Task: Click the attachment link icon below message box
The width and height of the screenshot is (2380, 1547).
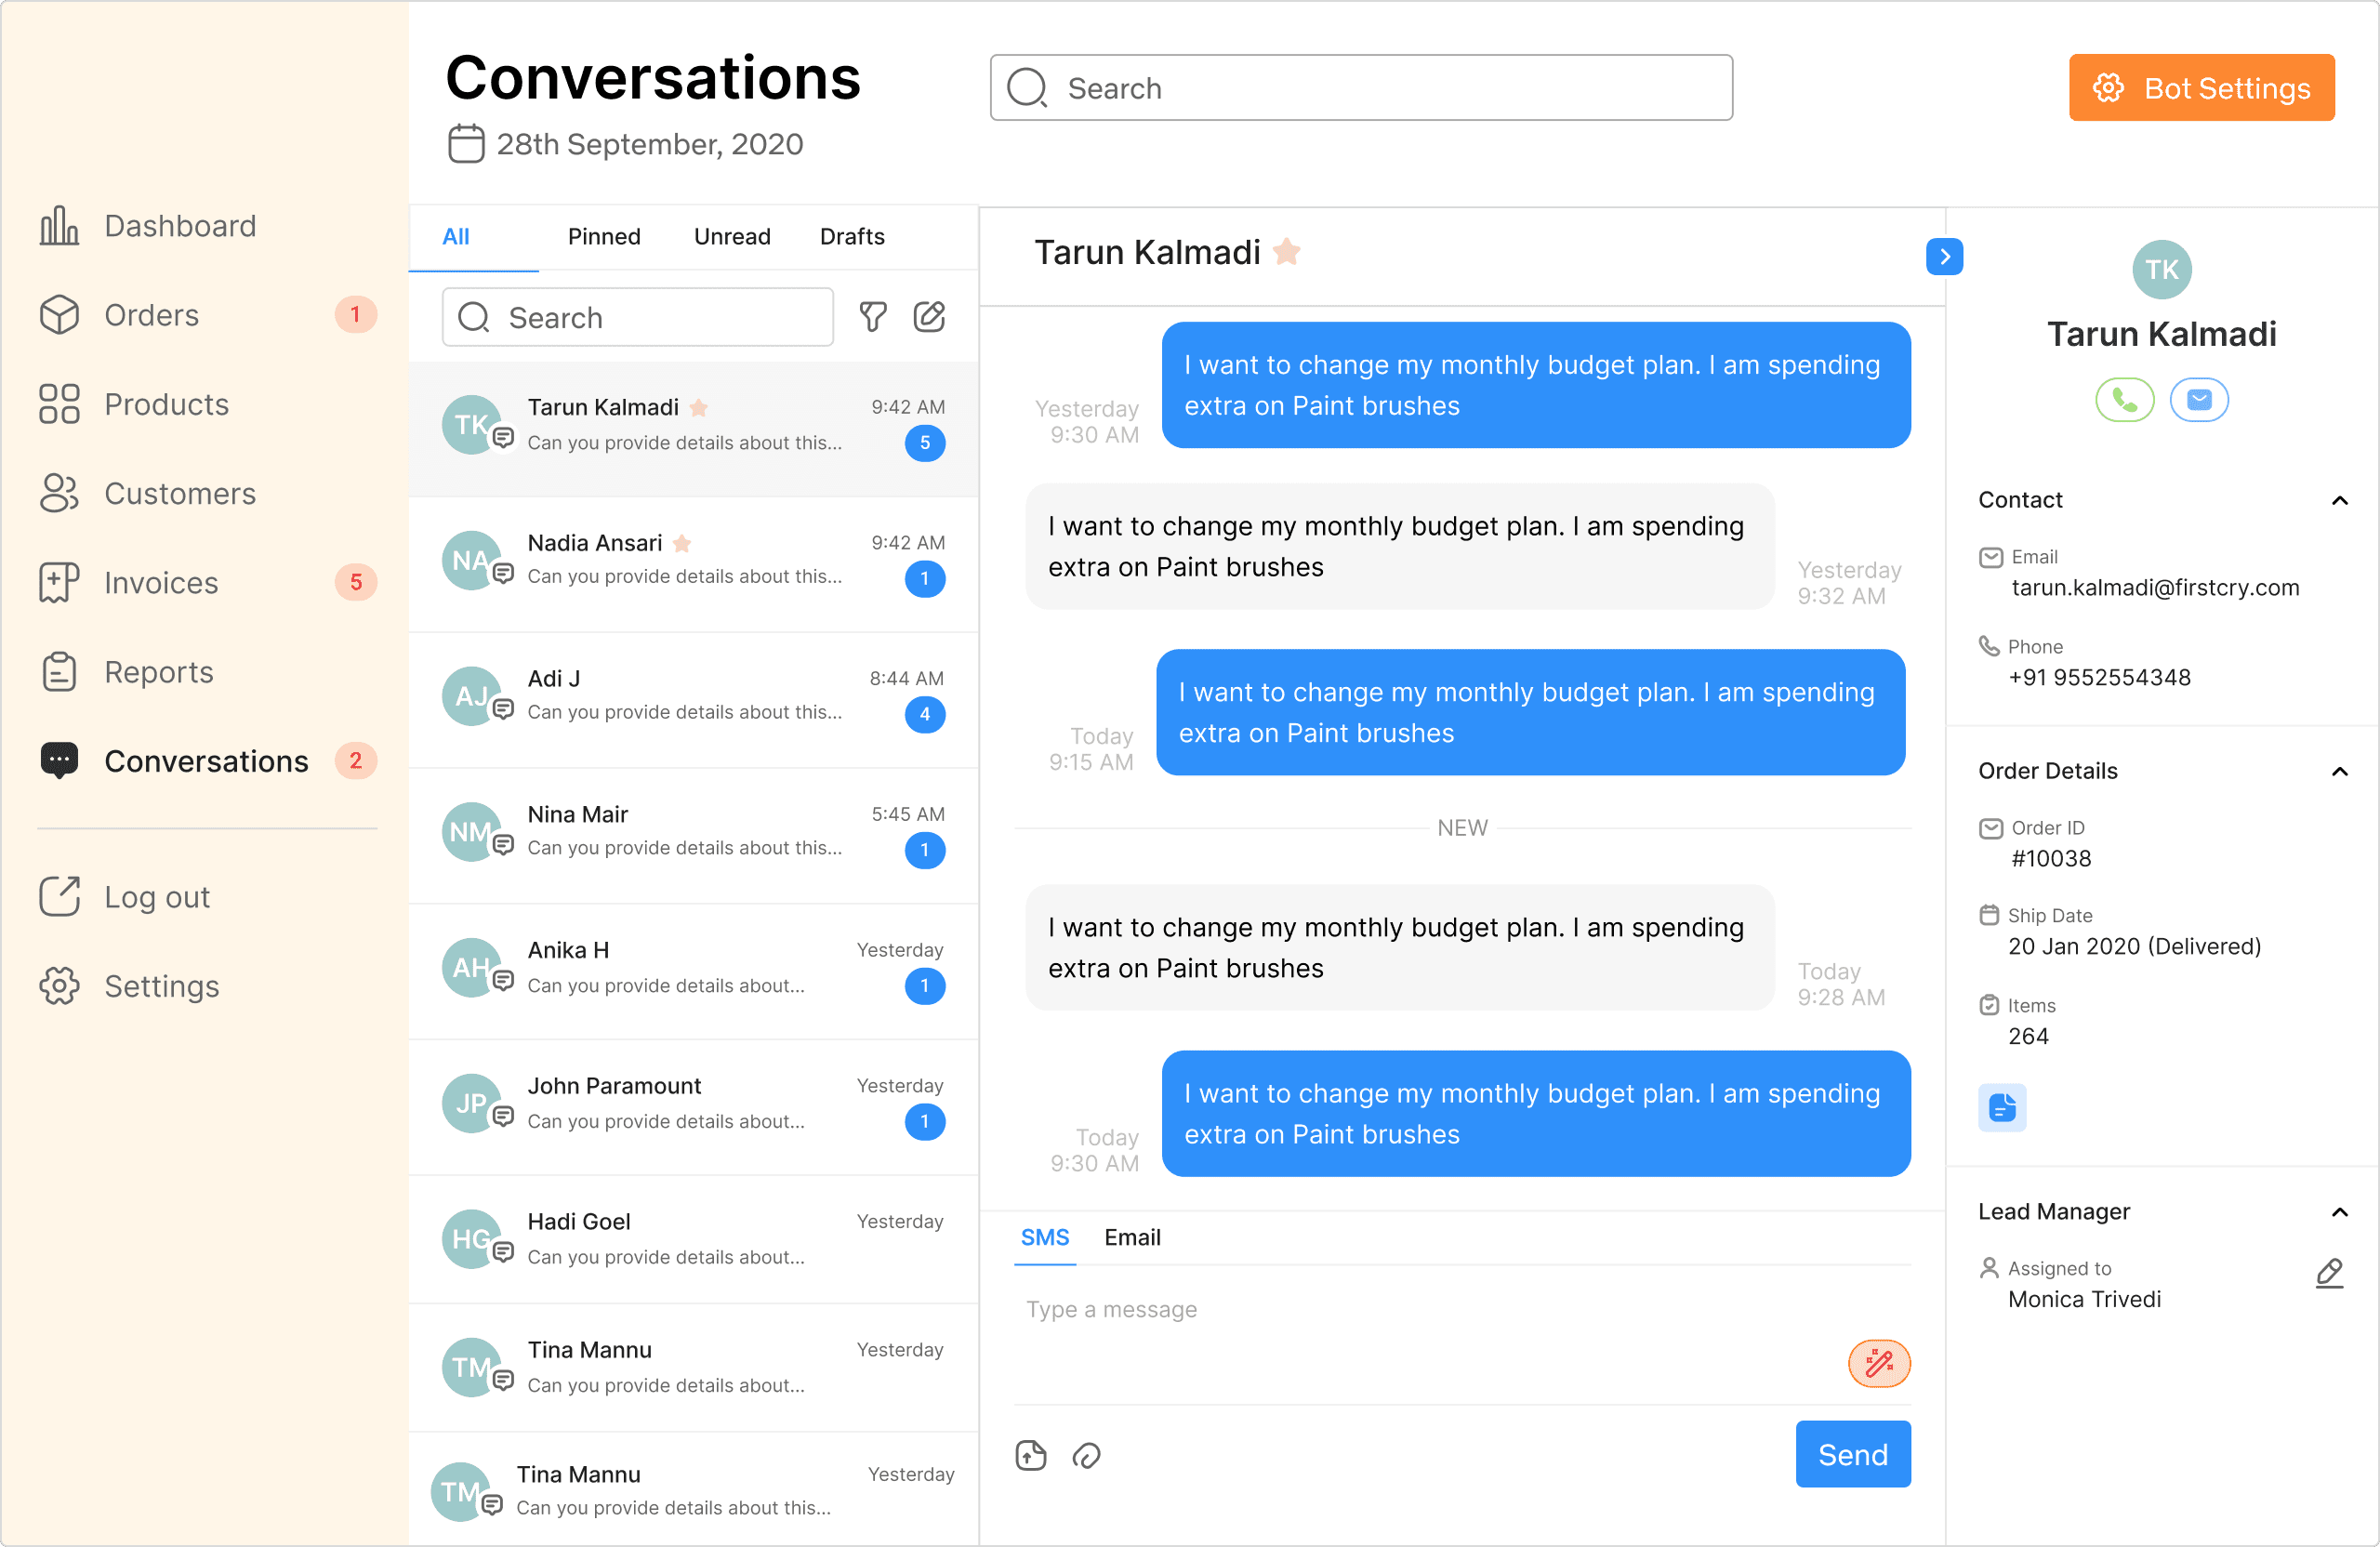Action: [x=1086, y=1455]
